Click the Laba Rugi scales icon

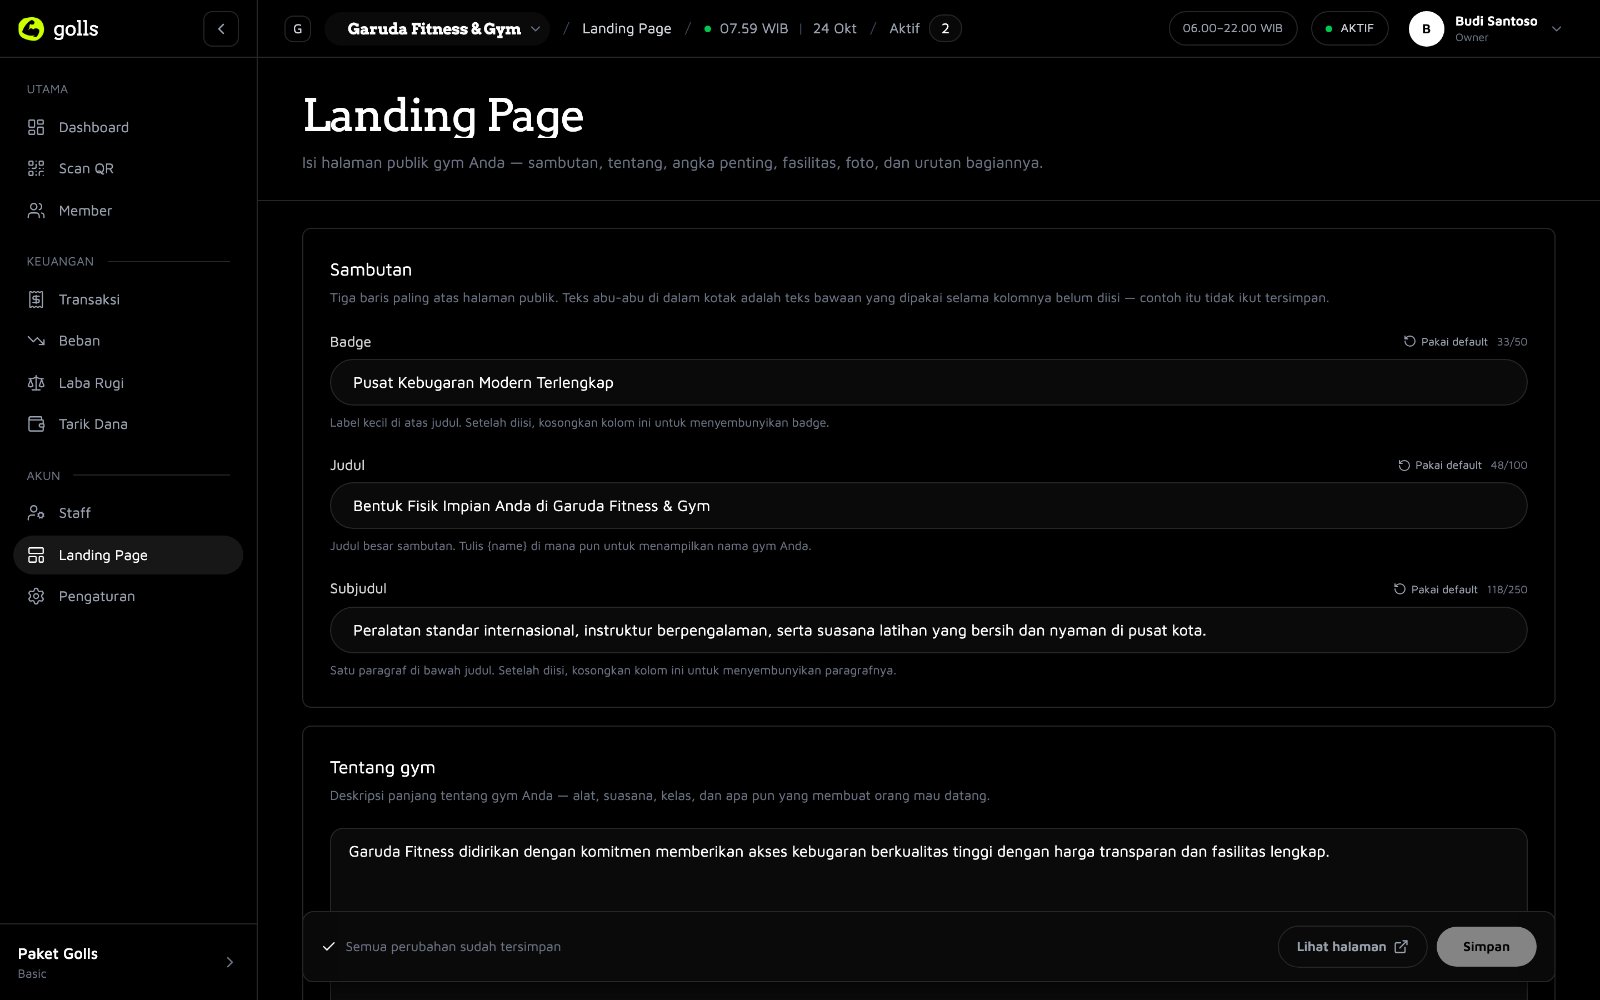[36, 383]
